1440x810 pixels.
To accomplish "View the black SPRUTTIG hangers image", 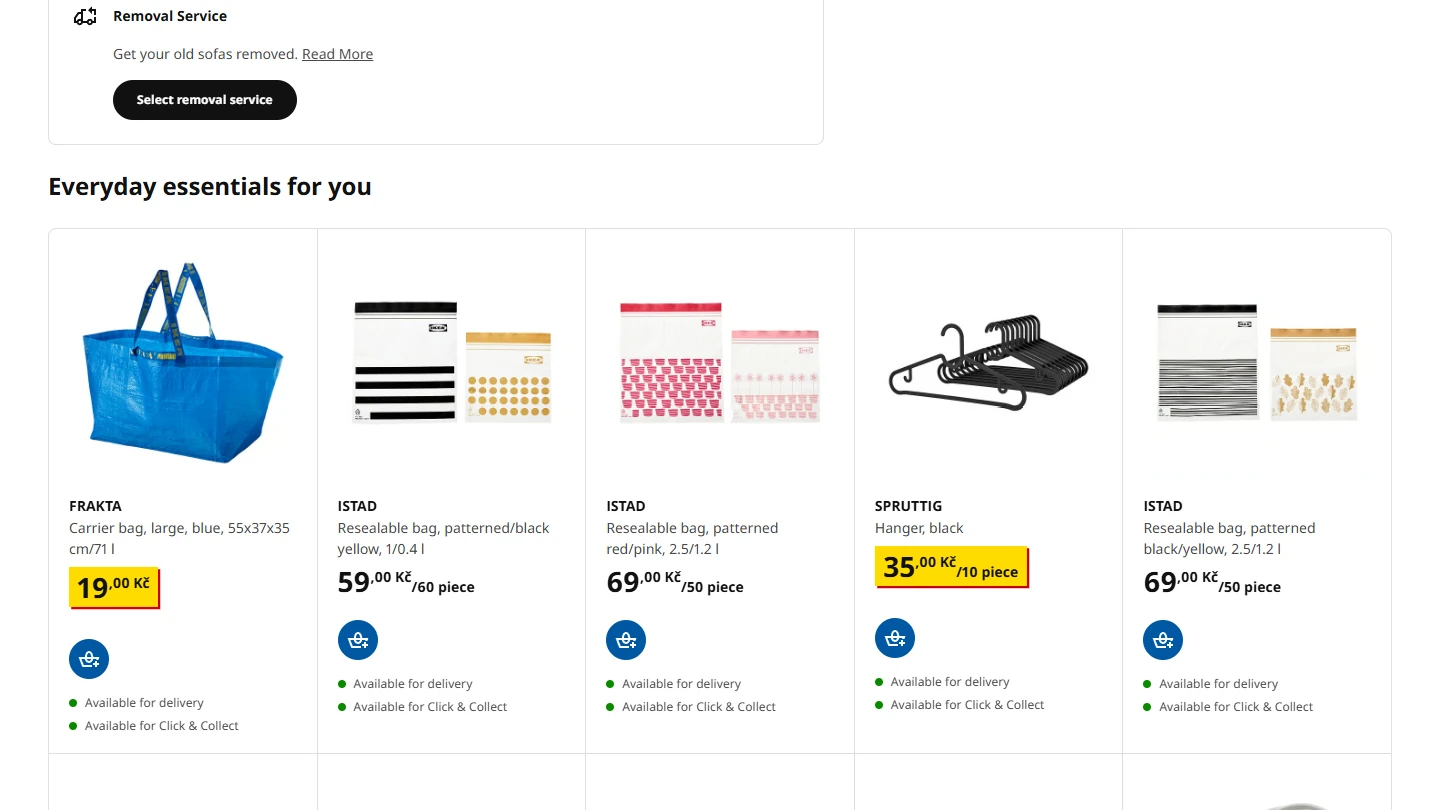I will pos(988,362).
